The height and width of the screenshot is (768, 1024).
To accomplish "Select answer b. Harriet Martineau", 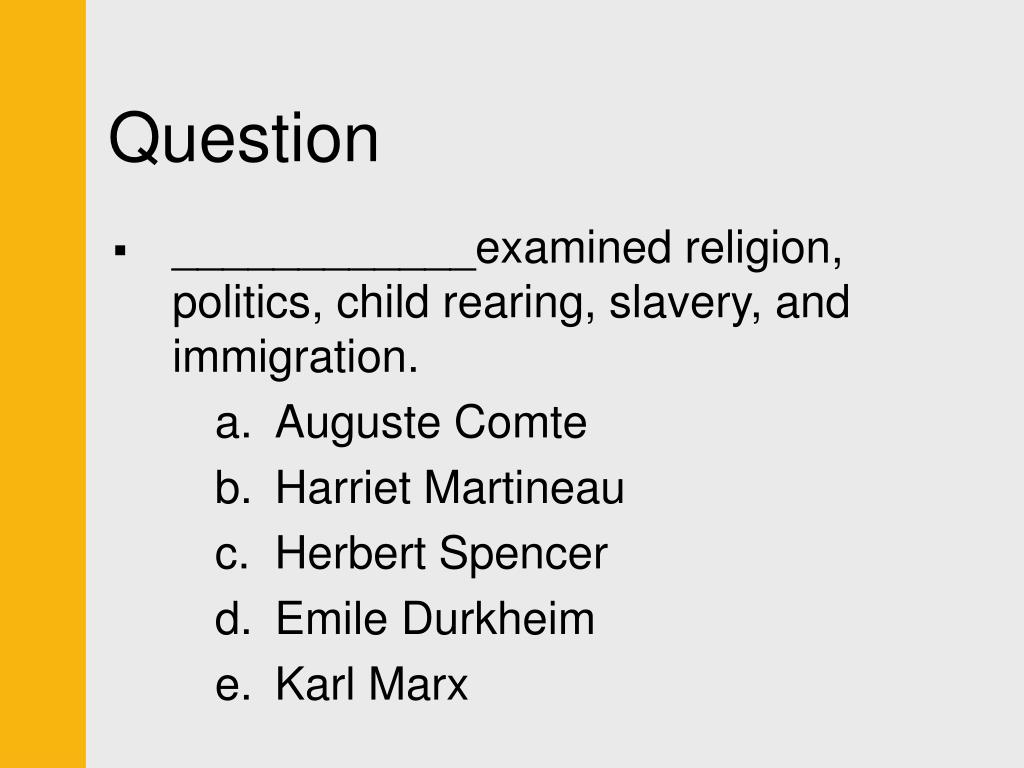I will 419,488.
